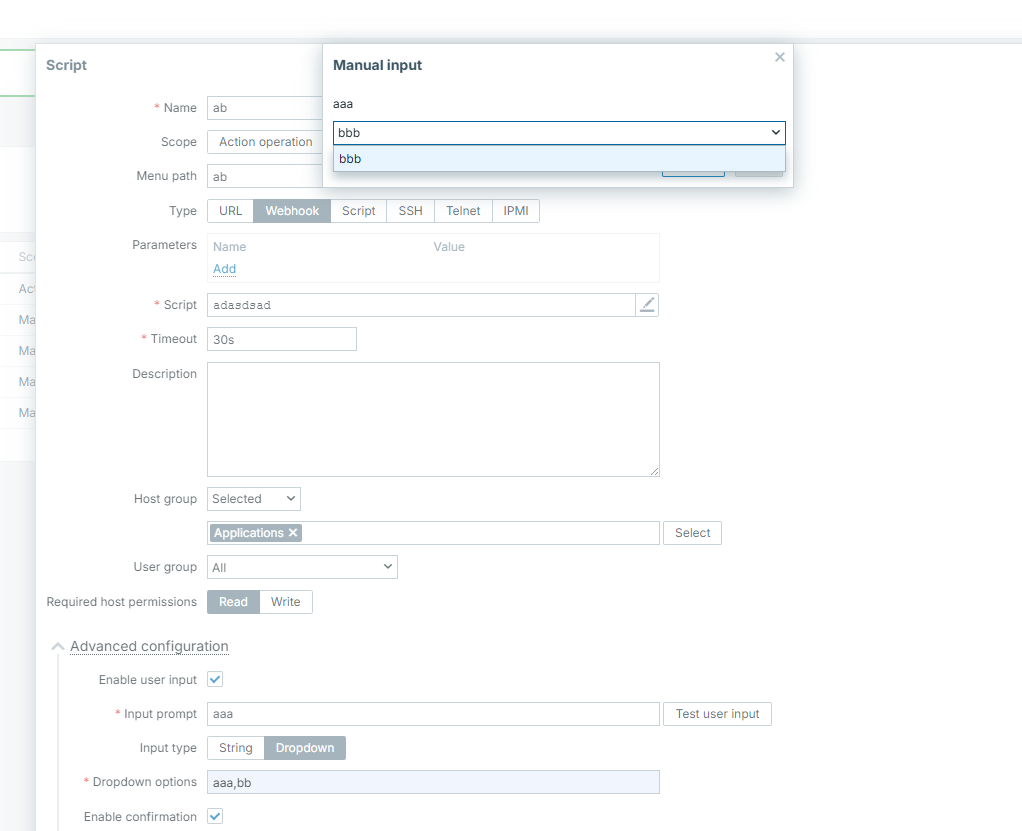The height and width of the screenshot is (831, 1022).
Task: Choose the bbb option in list
Action: coord(559,159)
